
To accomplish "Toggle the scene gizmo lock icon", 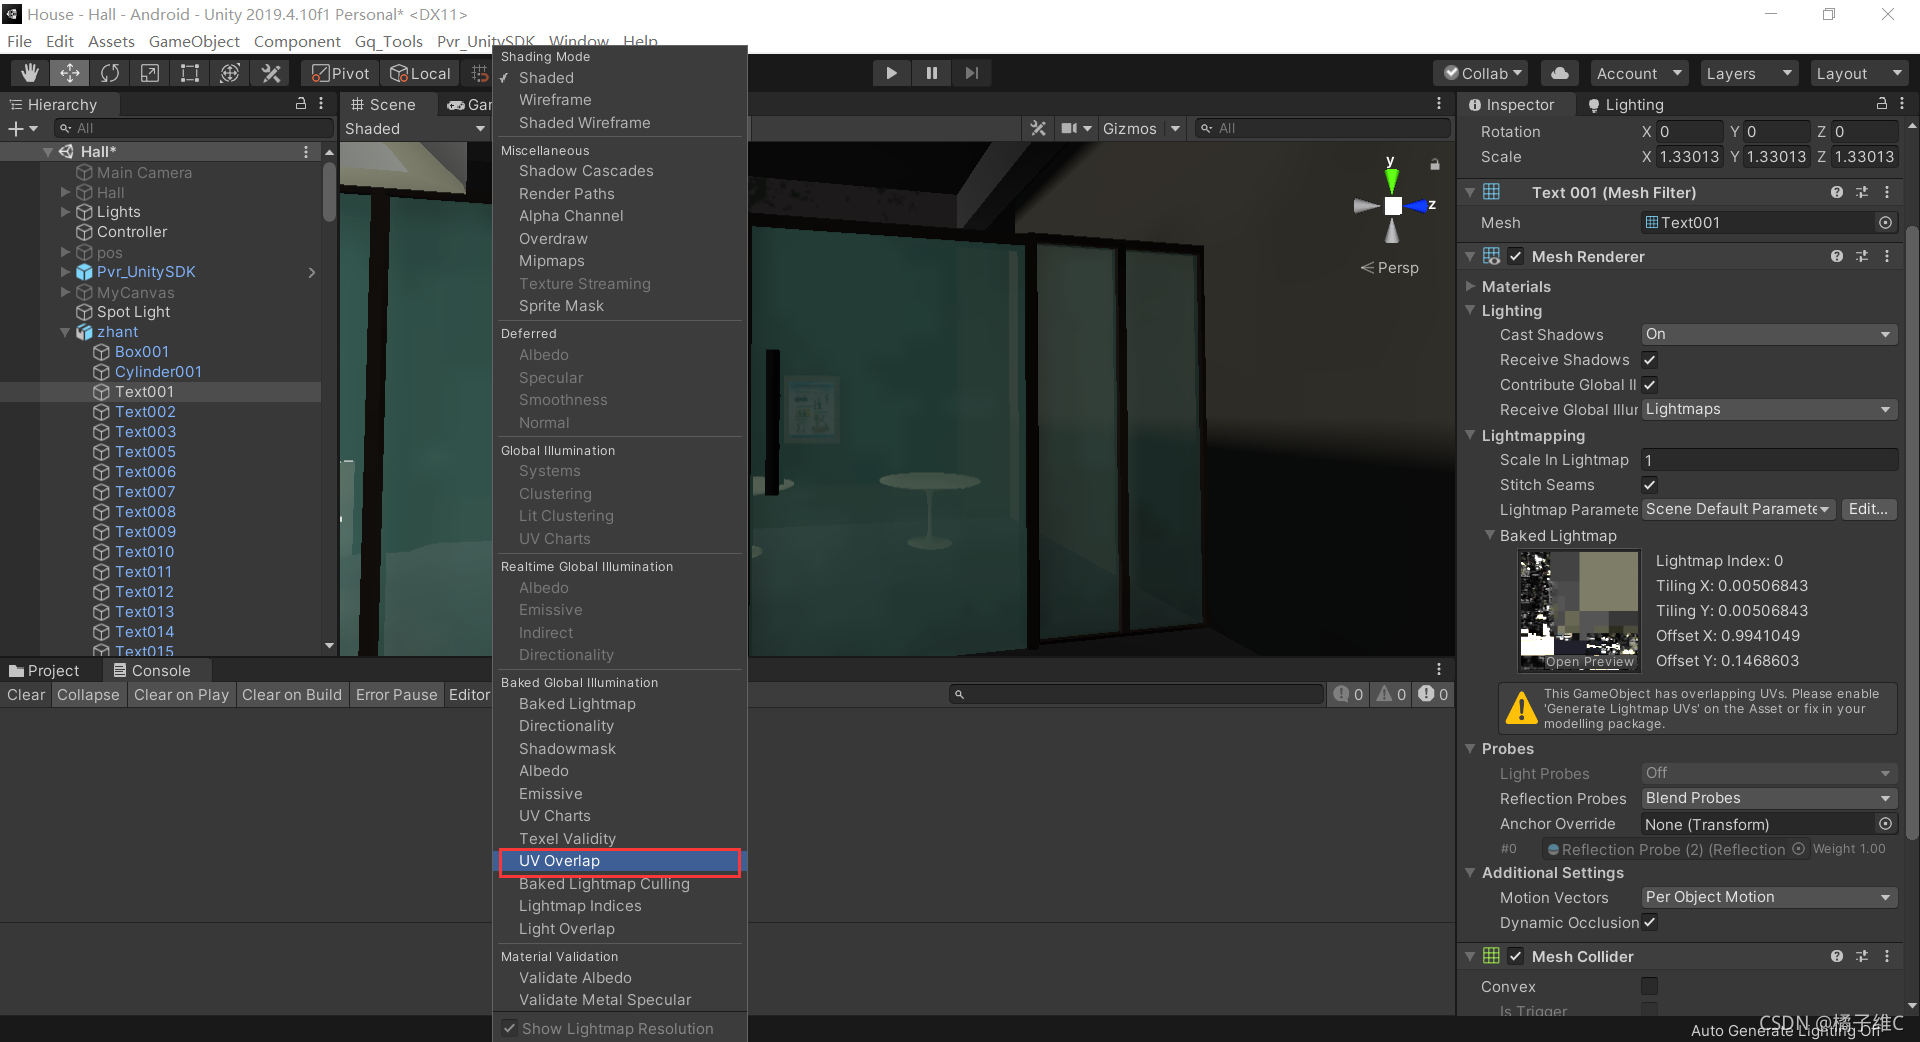I will (1434, 164).
